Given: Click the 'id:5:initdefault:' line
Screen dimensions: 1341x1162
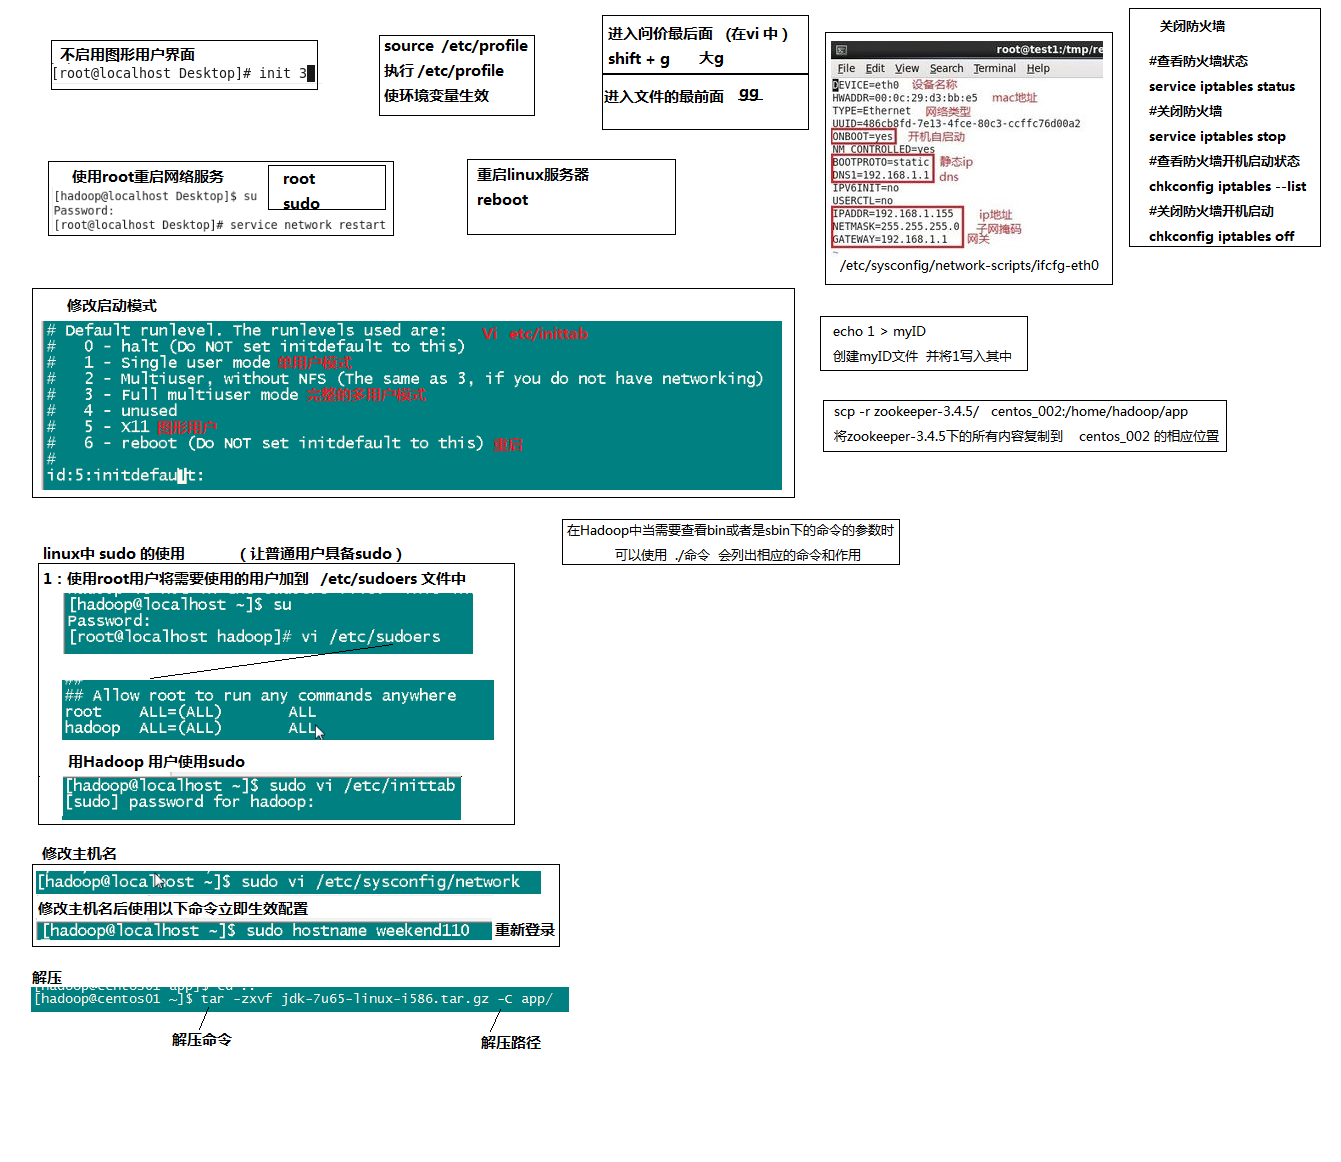Looking at the screenshot, I should coord(125,475).
